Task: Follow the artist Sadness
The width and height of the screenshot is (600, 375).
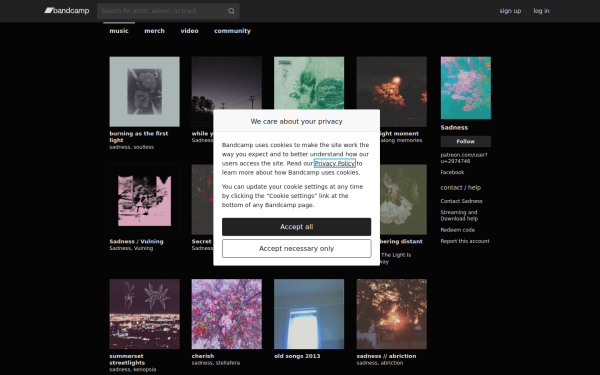Action: (x=466, y=142)
